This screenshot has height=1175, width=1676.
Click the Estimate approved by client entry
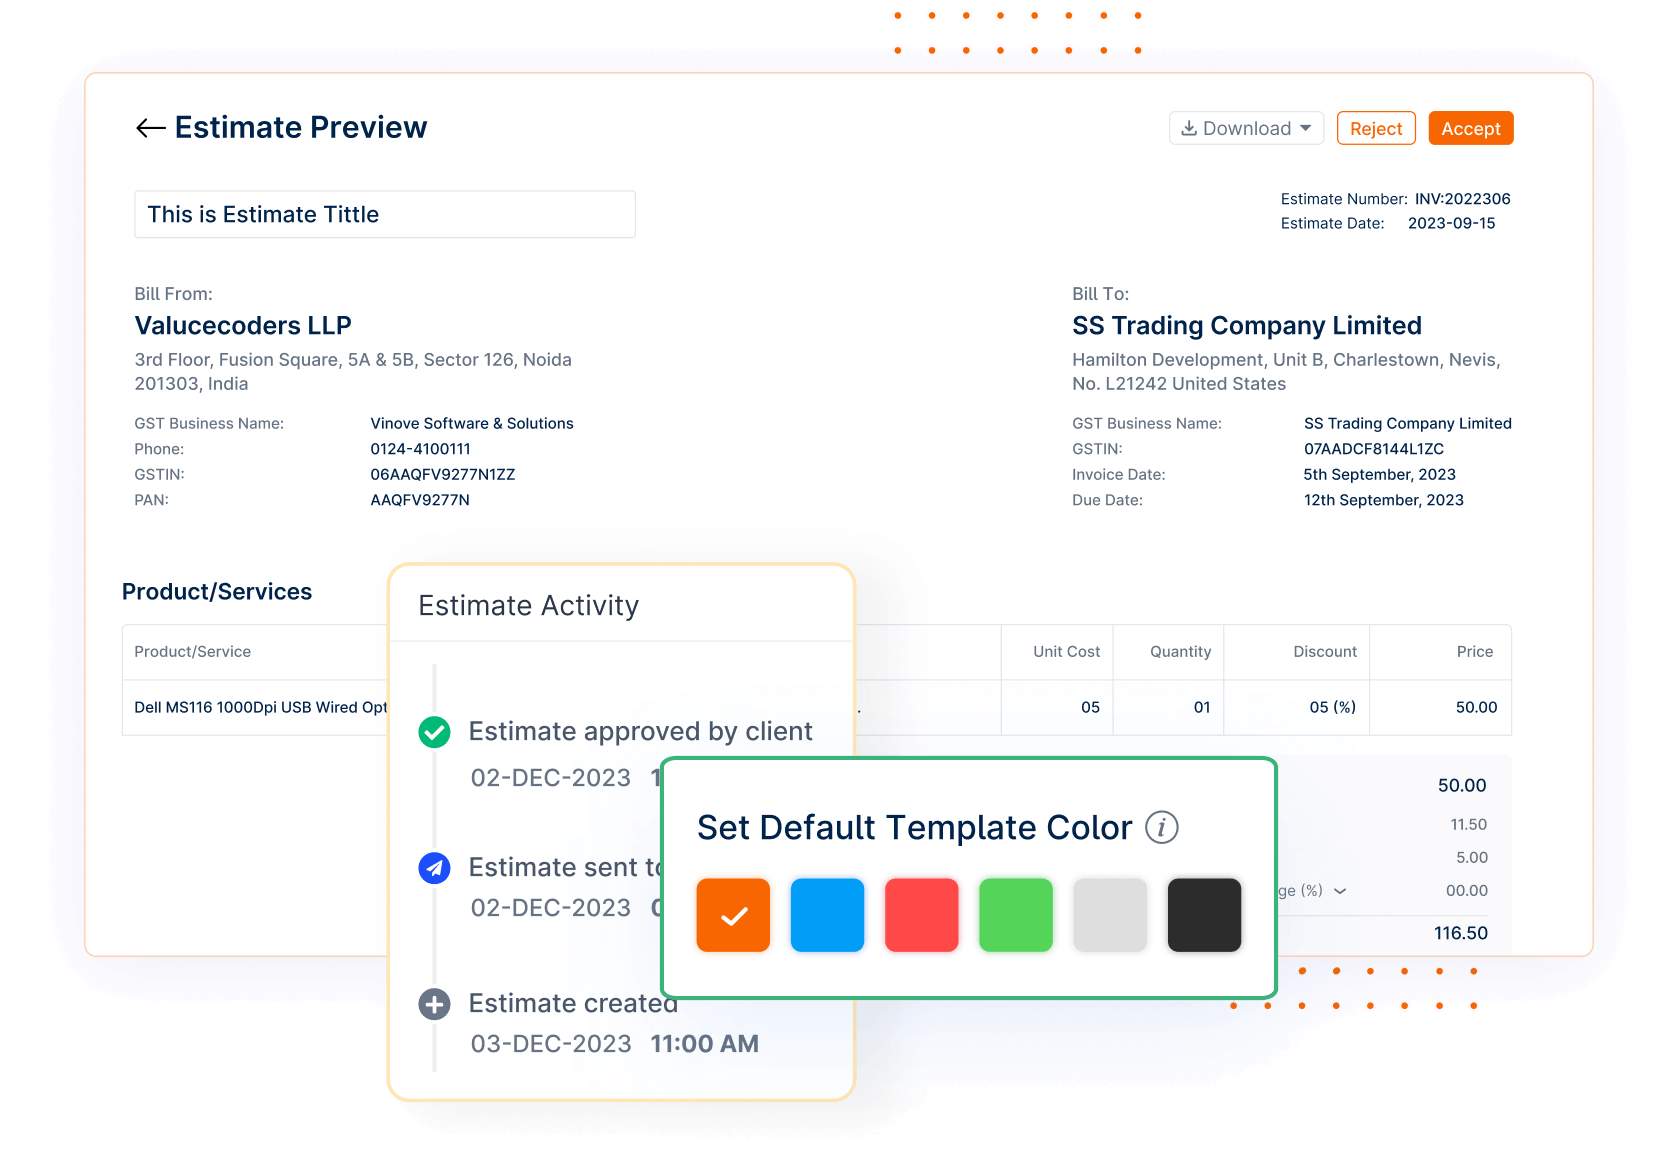point(641,732)
